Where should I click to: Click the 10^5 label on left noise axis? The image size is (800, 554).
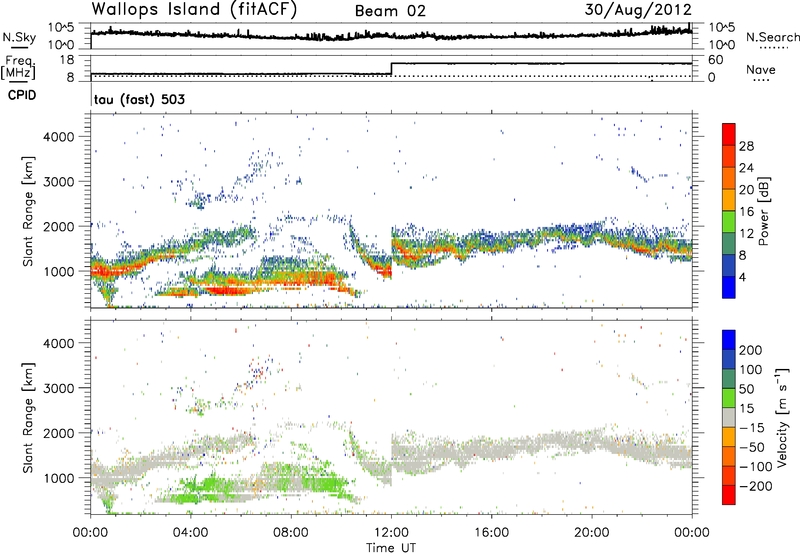click(61, 28)
